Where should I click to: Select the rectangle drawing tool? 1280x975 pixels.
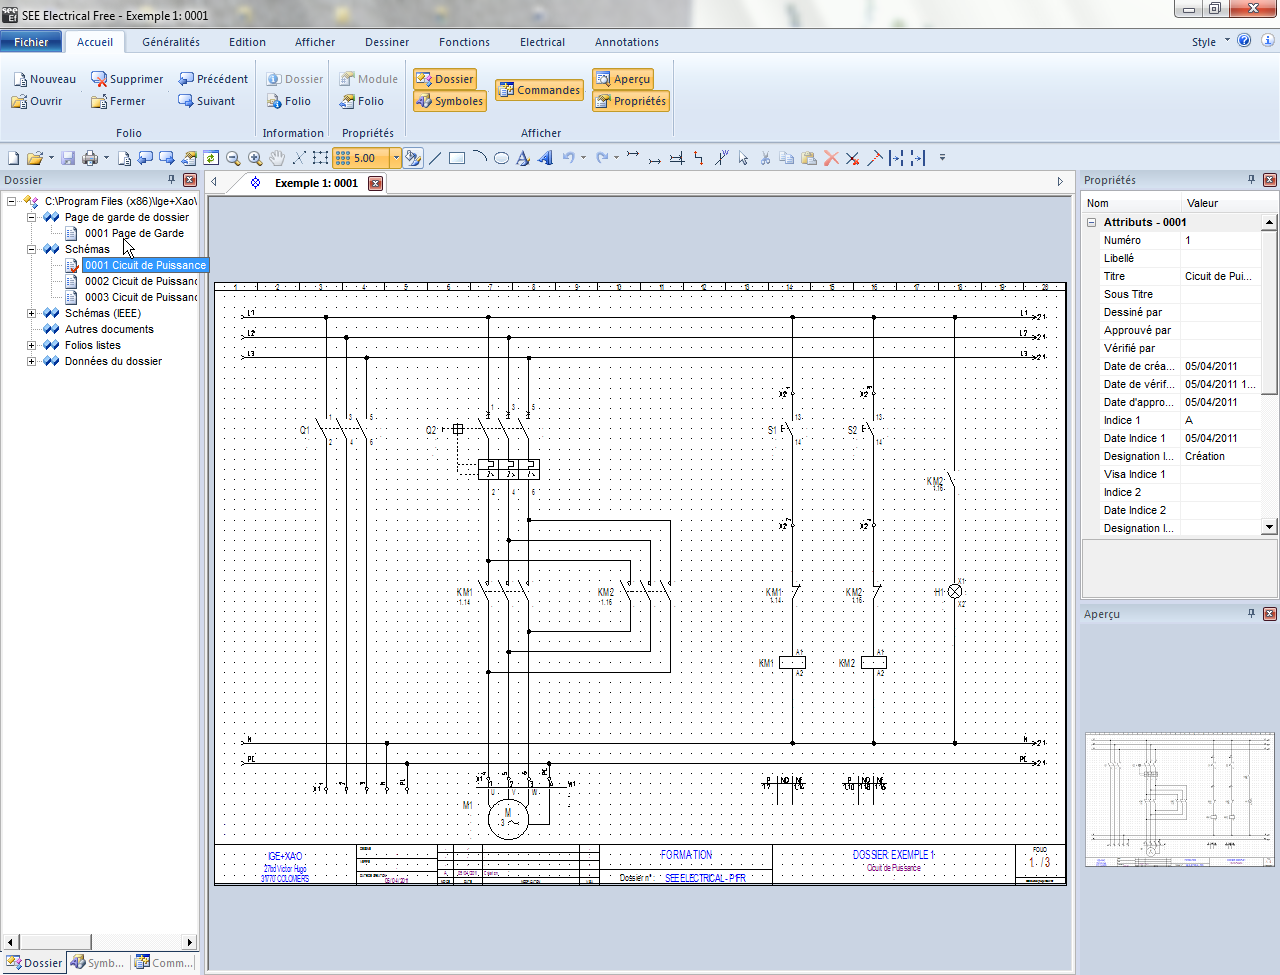tap(457, 158)
